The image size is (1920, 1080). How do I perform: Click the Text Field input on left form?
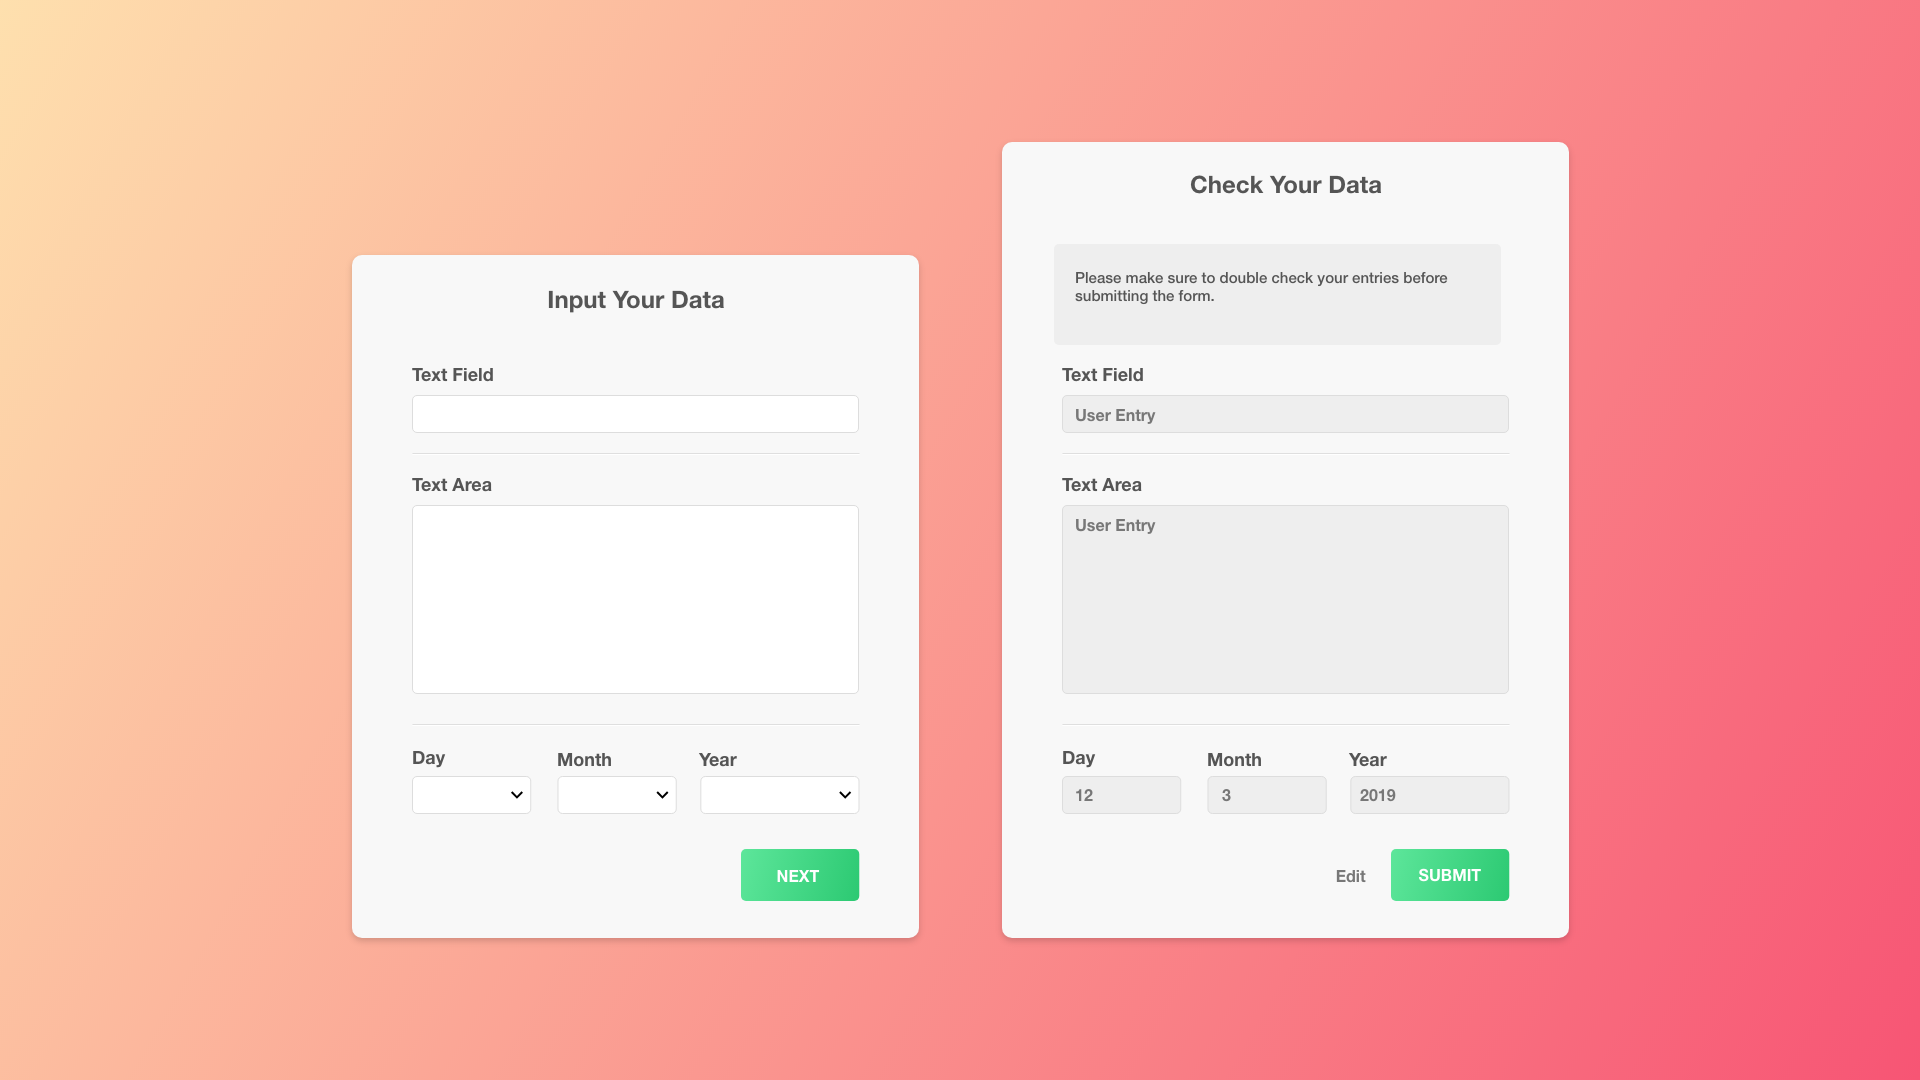click(636, 413)
